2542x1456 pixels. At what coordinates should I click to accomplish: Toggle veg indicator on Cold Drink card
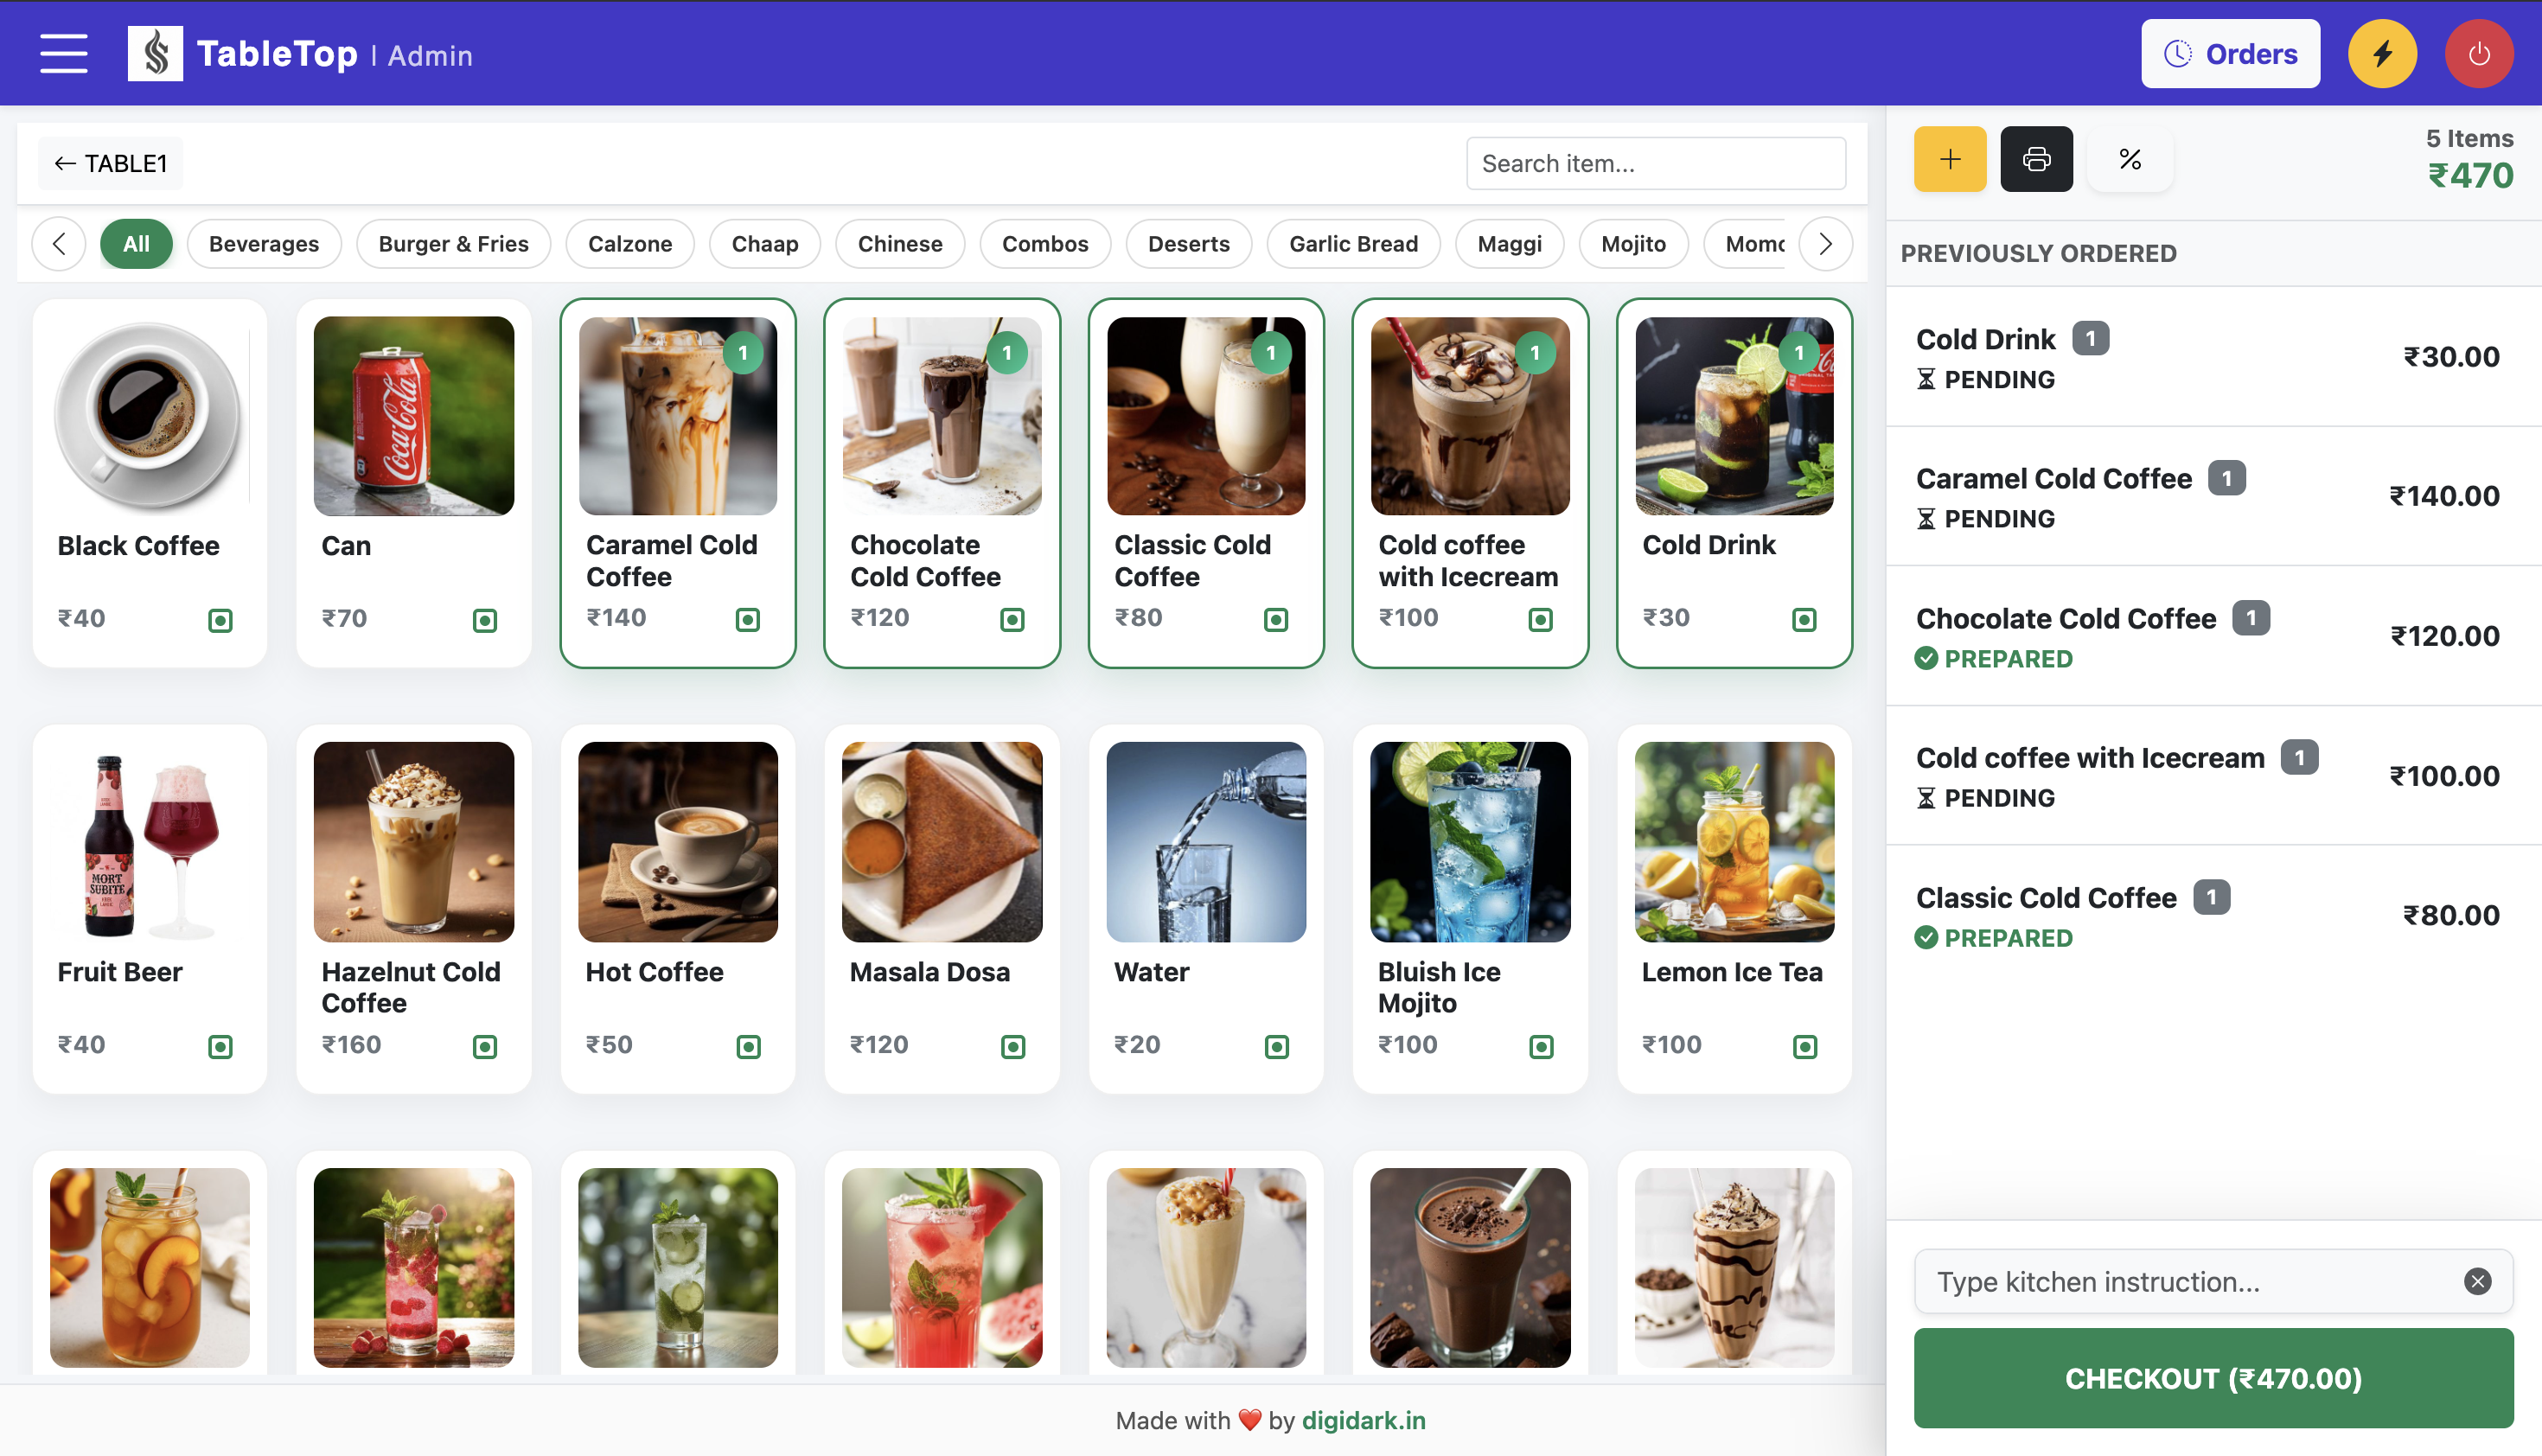pyautogui.click(x=1804, y=619)
